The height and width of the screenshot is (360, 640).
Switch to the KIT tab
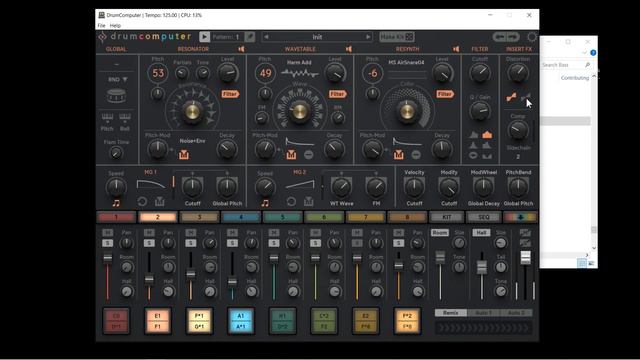point(447,217)
